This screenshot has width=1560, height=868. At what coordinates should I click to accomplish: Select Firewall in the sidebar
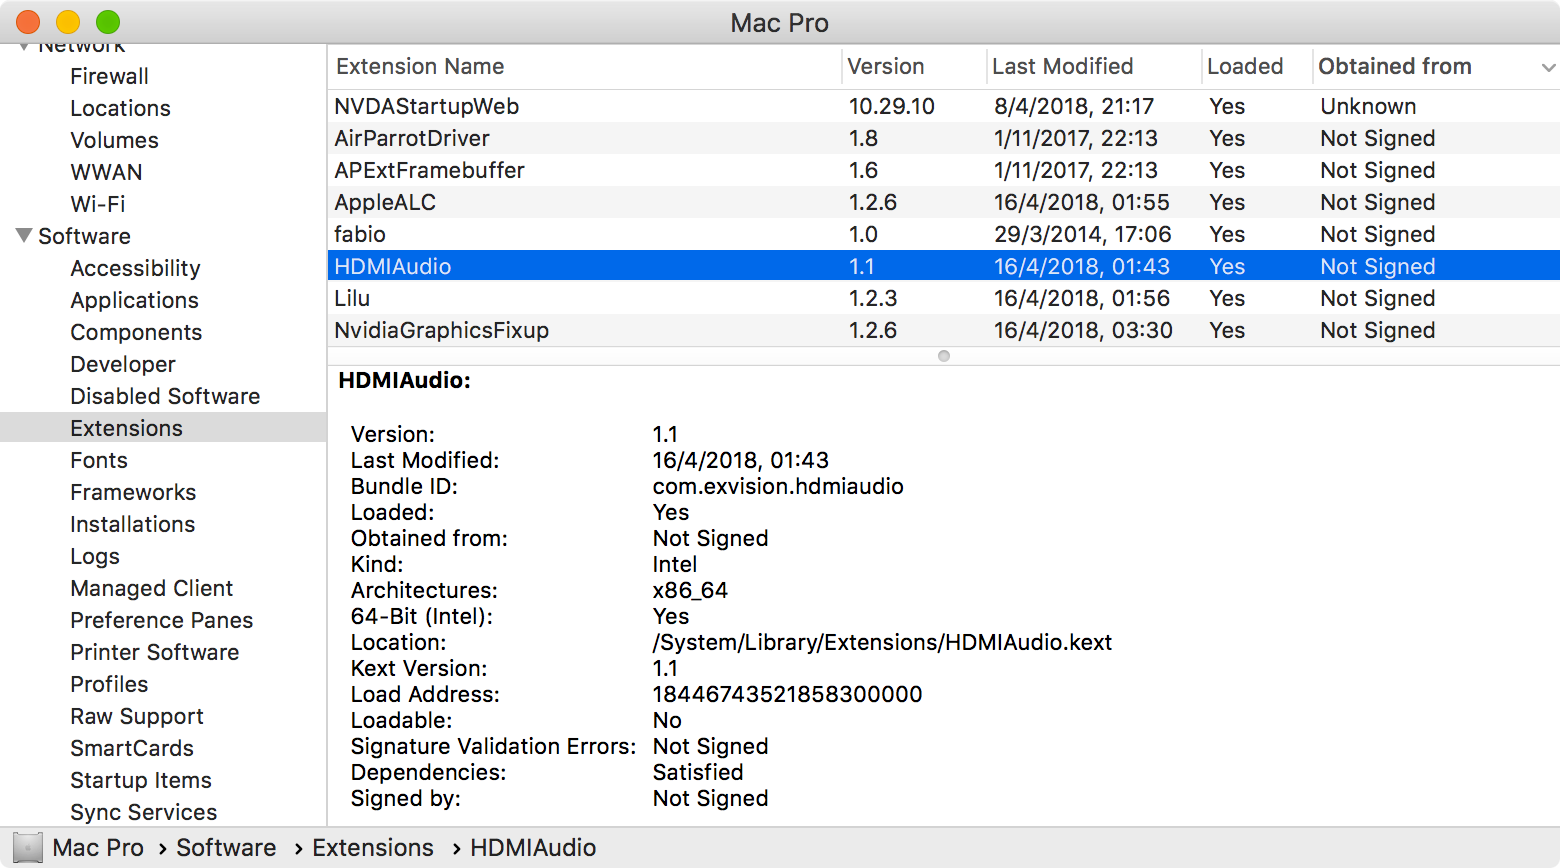point(109,76)
